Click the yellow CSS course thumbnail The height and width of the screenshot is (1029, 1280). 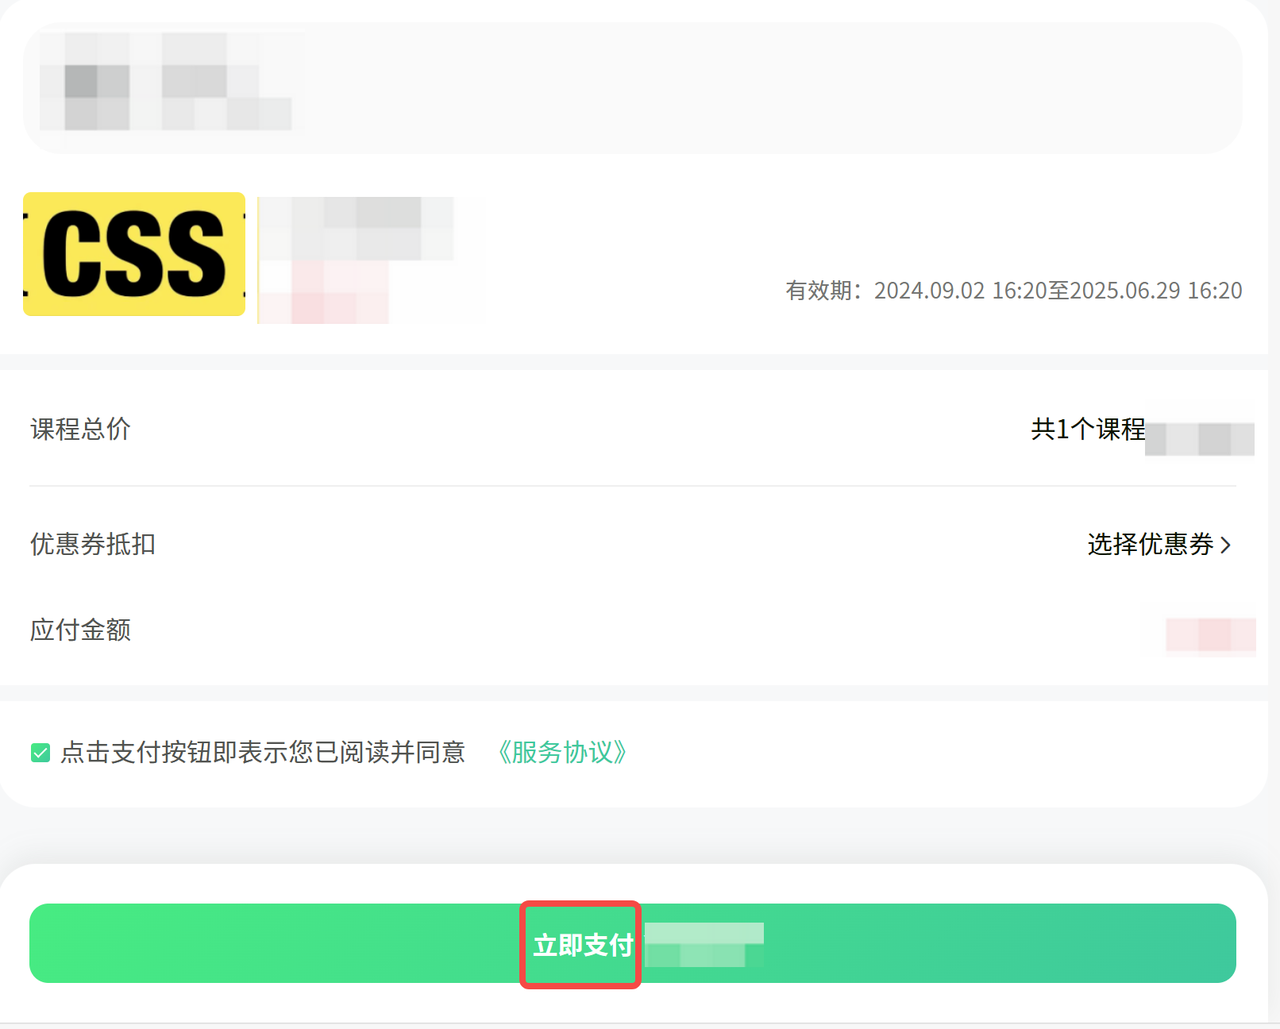click(x=134, y=254)
